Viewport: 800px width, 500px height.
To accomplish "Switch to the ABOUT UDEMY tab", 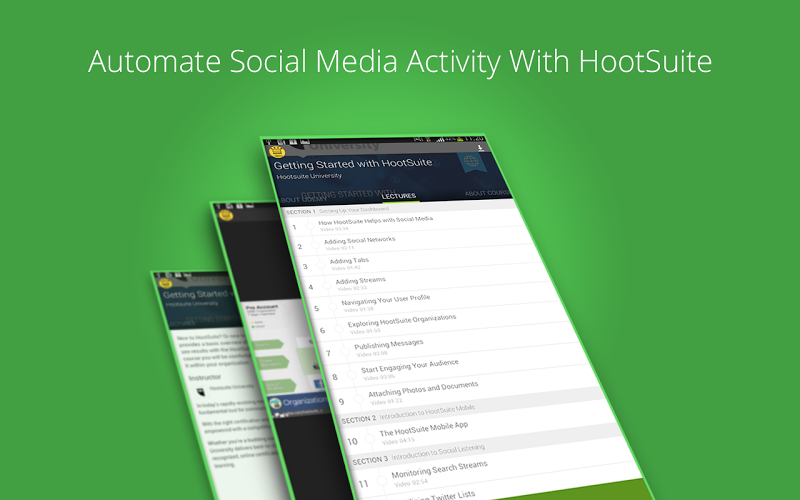I will pos(303,199).
